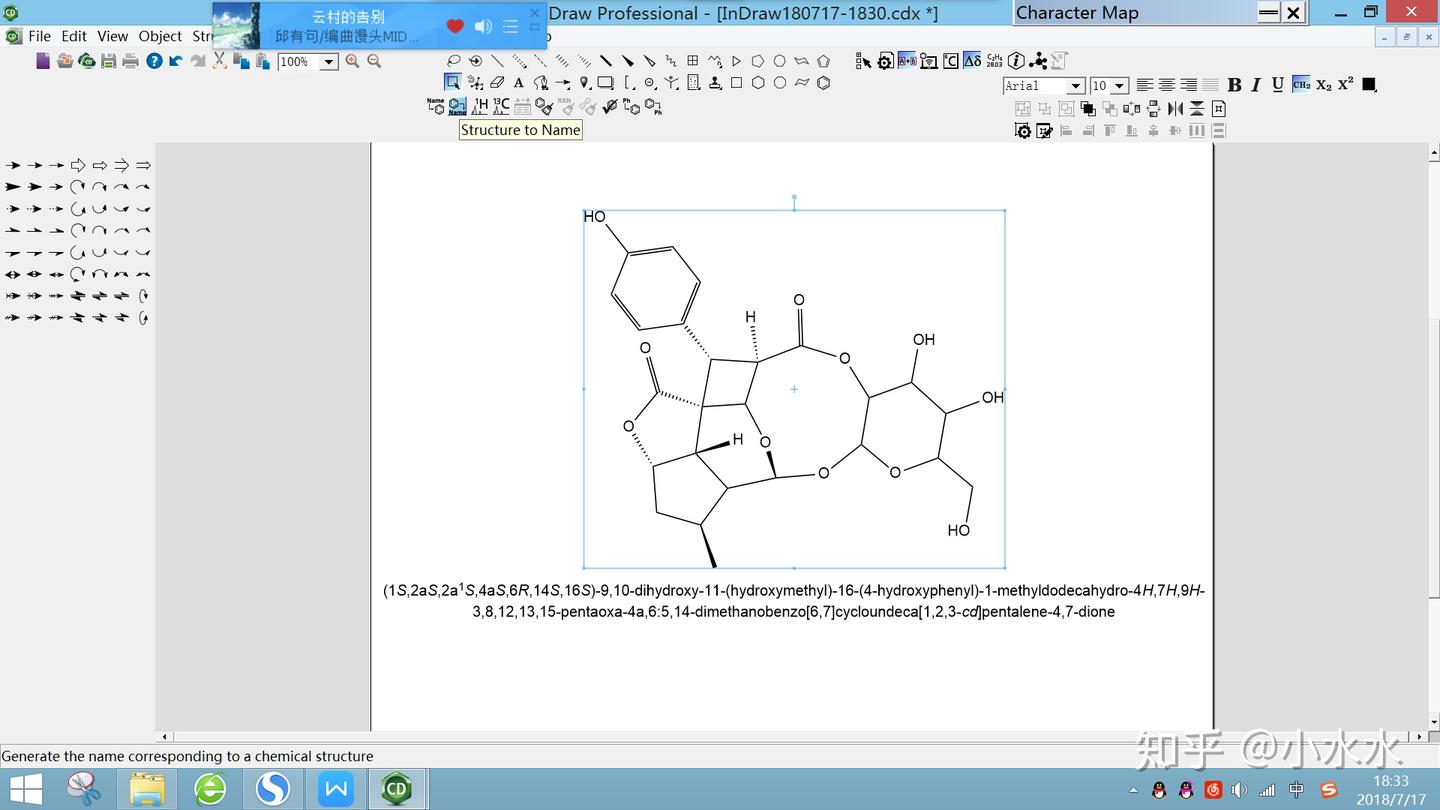Viewport: 1440px width, 810px height.
Task: Select the Text tool
Action: [518, 82]
